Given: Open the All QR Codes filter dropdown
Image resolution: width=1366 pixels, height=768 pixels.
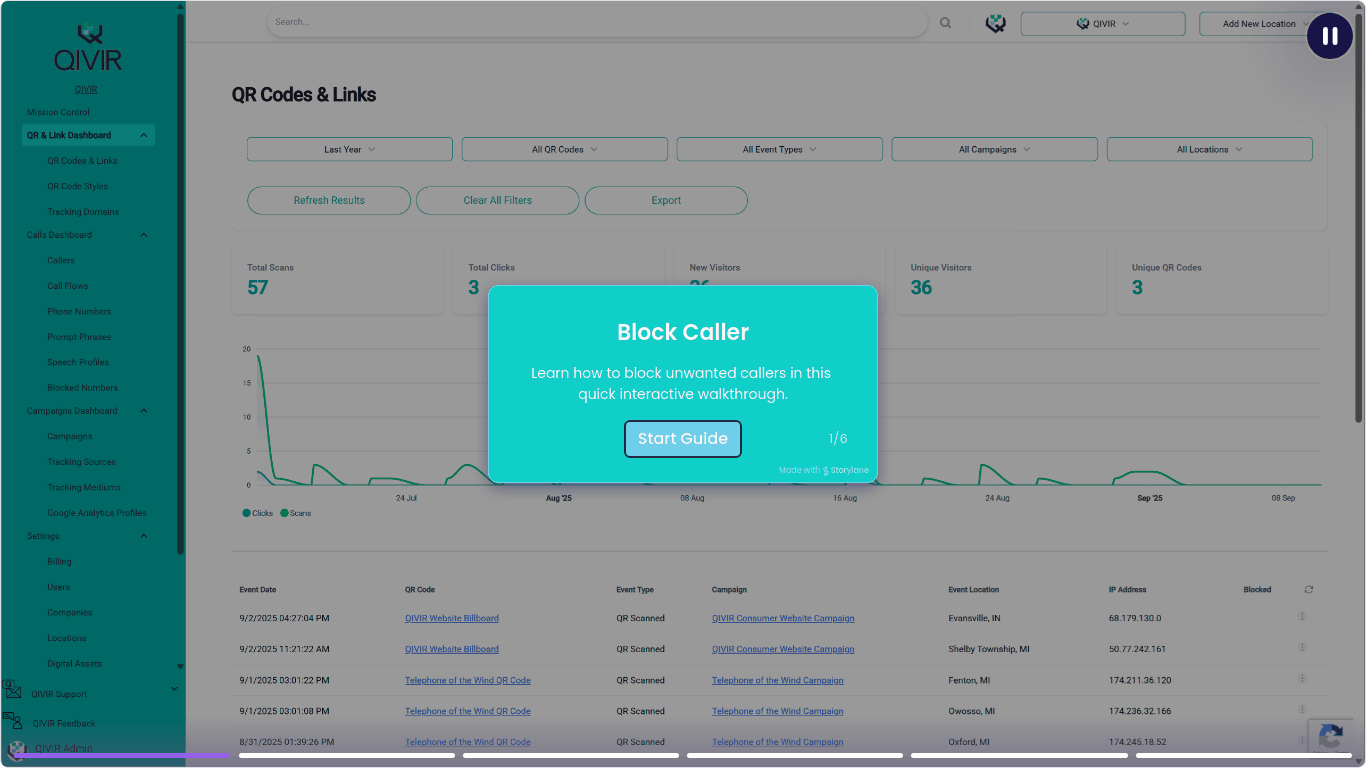Looking at the screenshot, I should [x=565, y=149].
